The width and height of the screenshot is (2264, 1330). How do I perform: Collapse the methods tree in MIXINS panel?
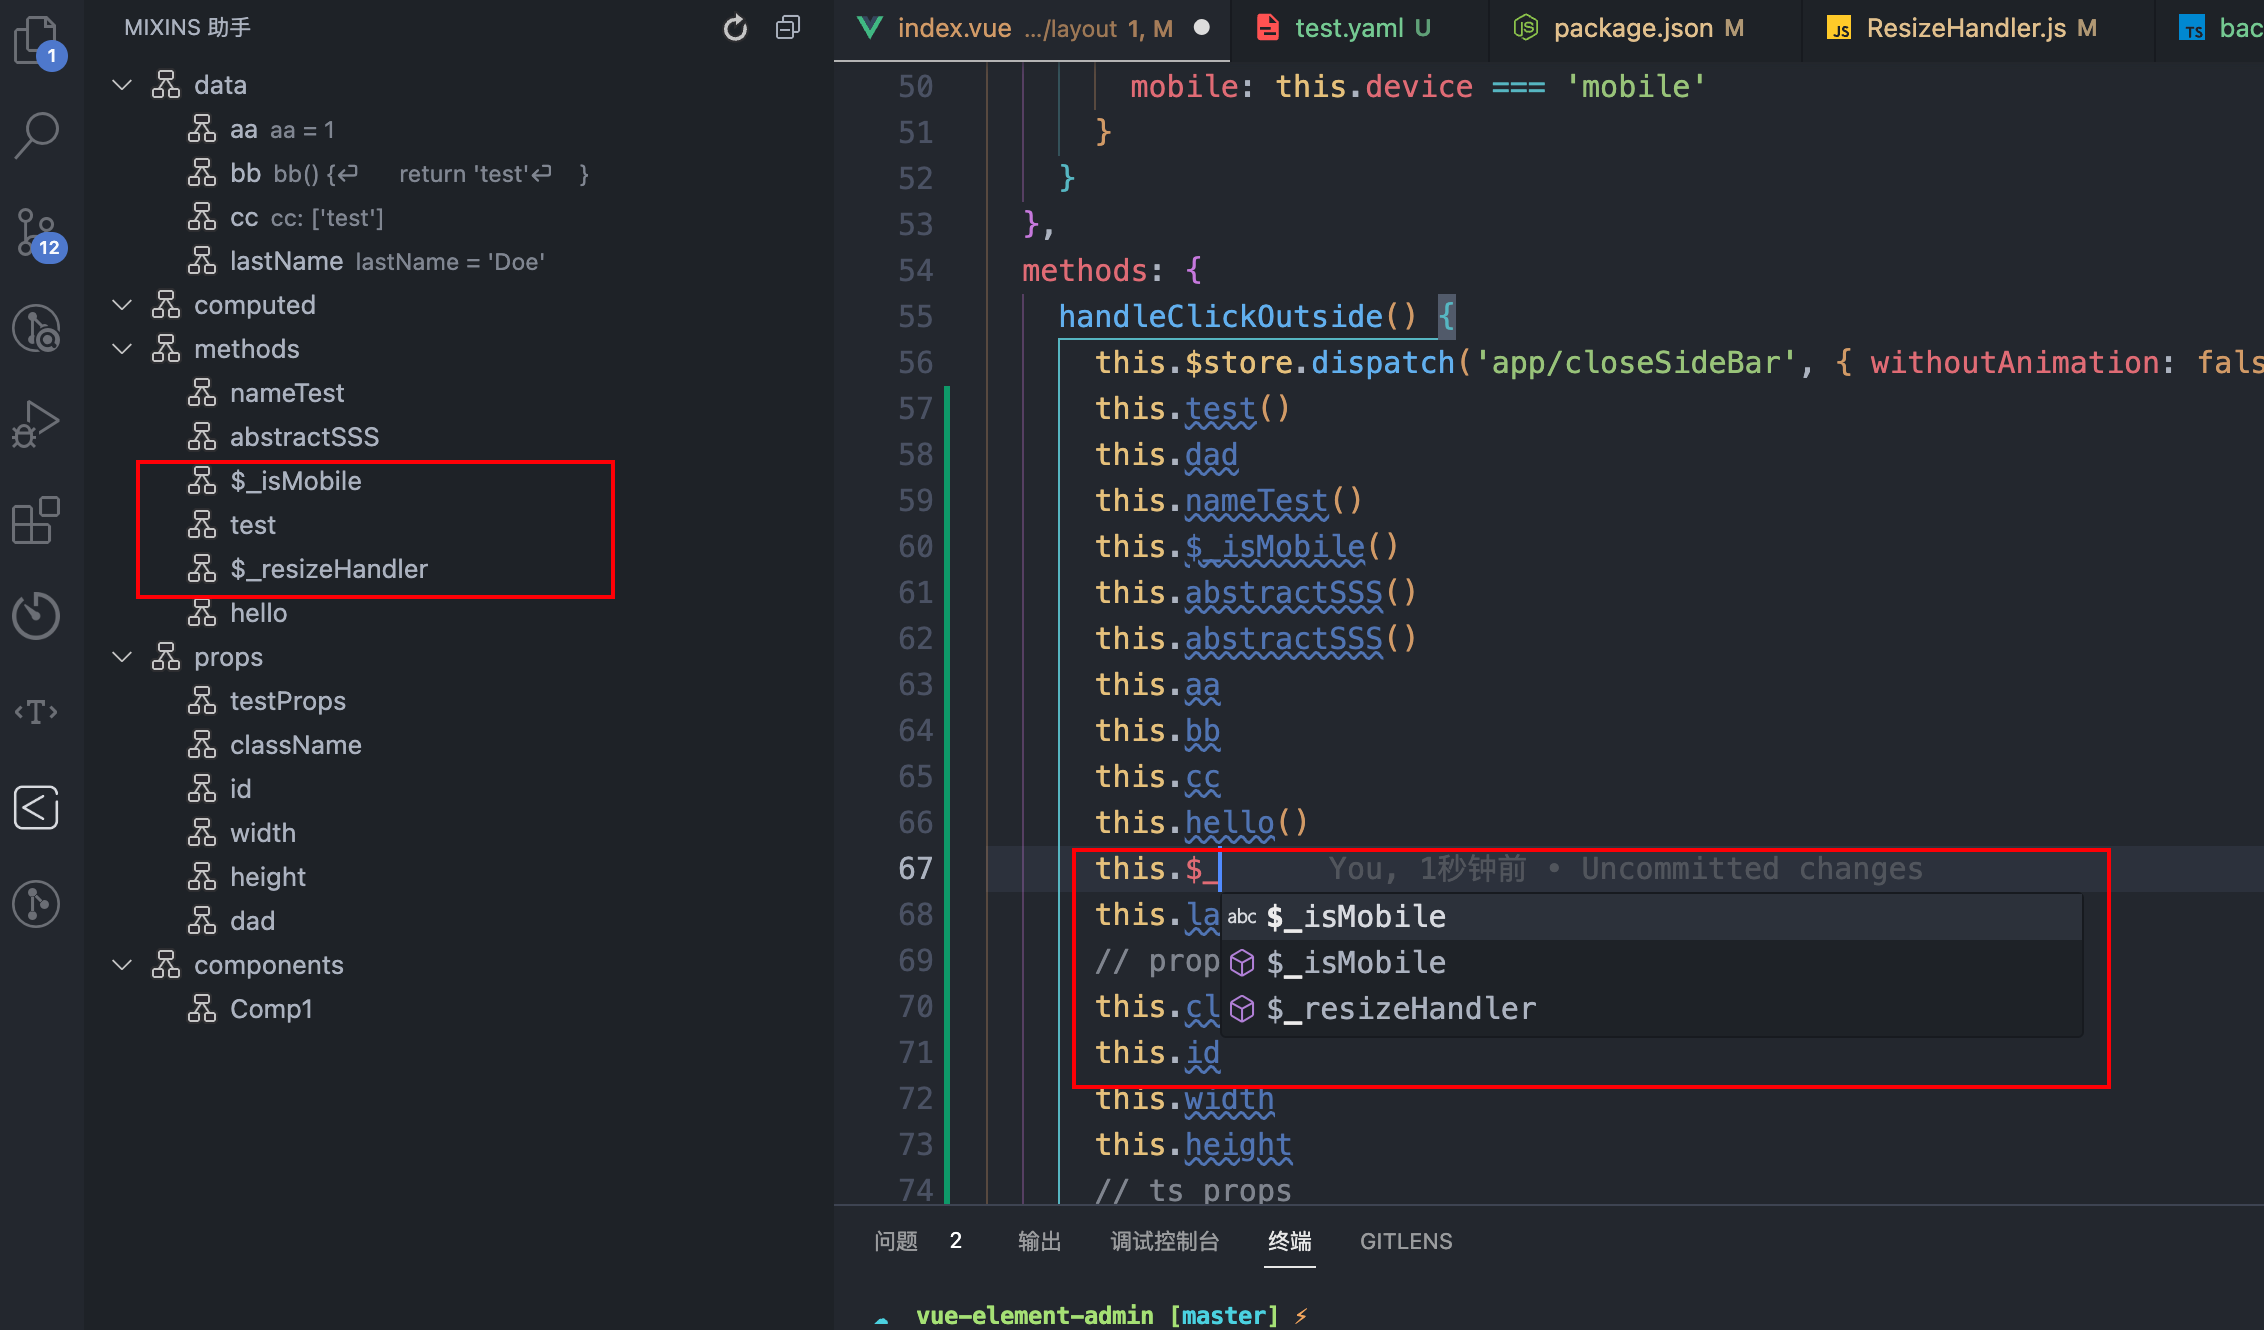click(128, 347)
